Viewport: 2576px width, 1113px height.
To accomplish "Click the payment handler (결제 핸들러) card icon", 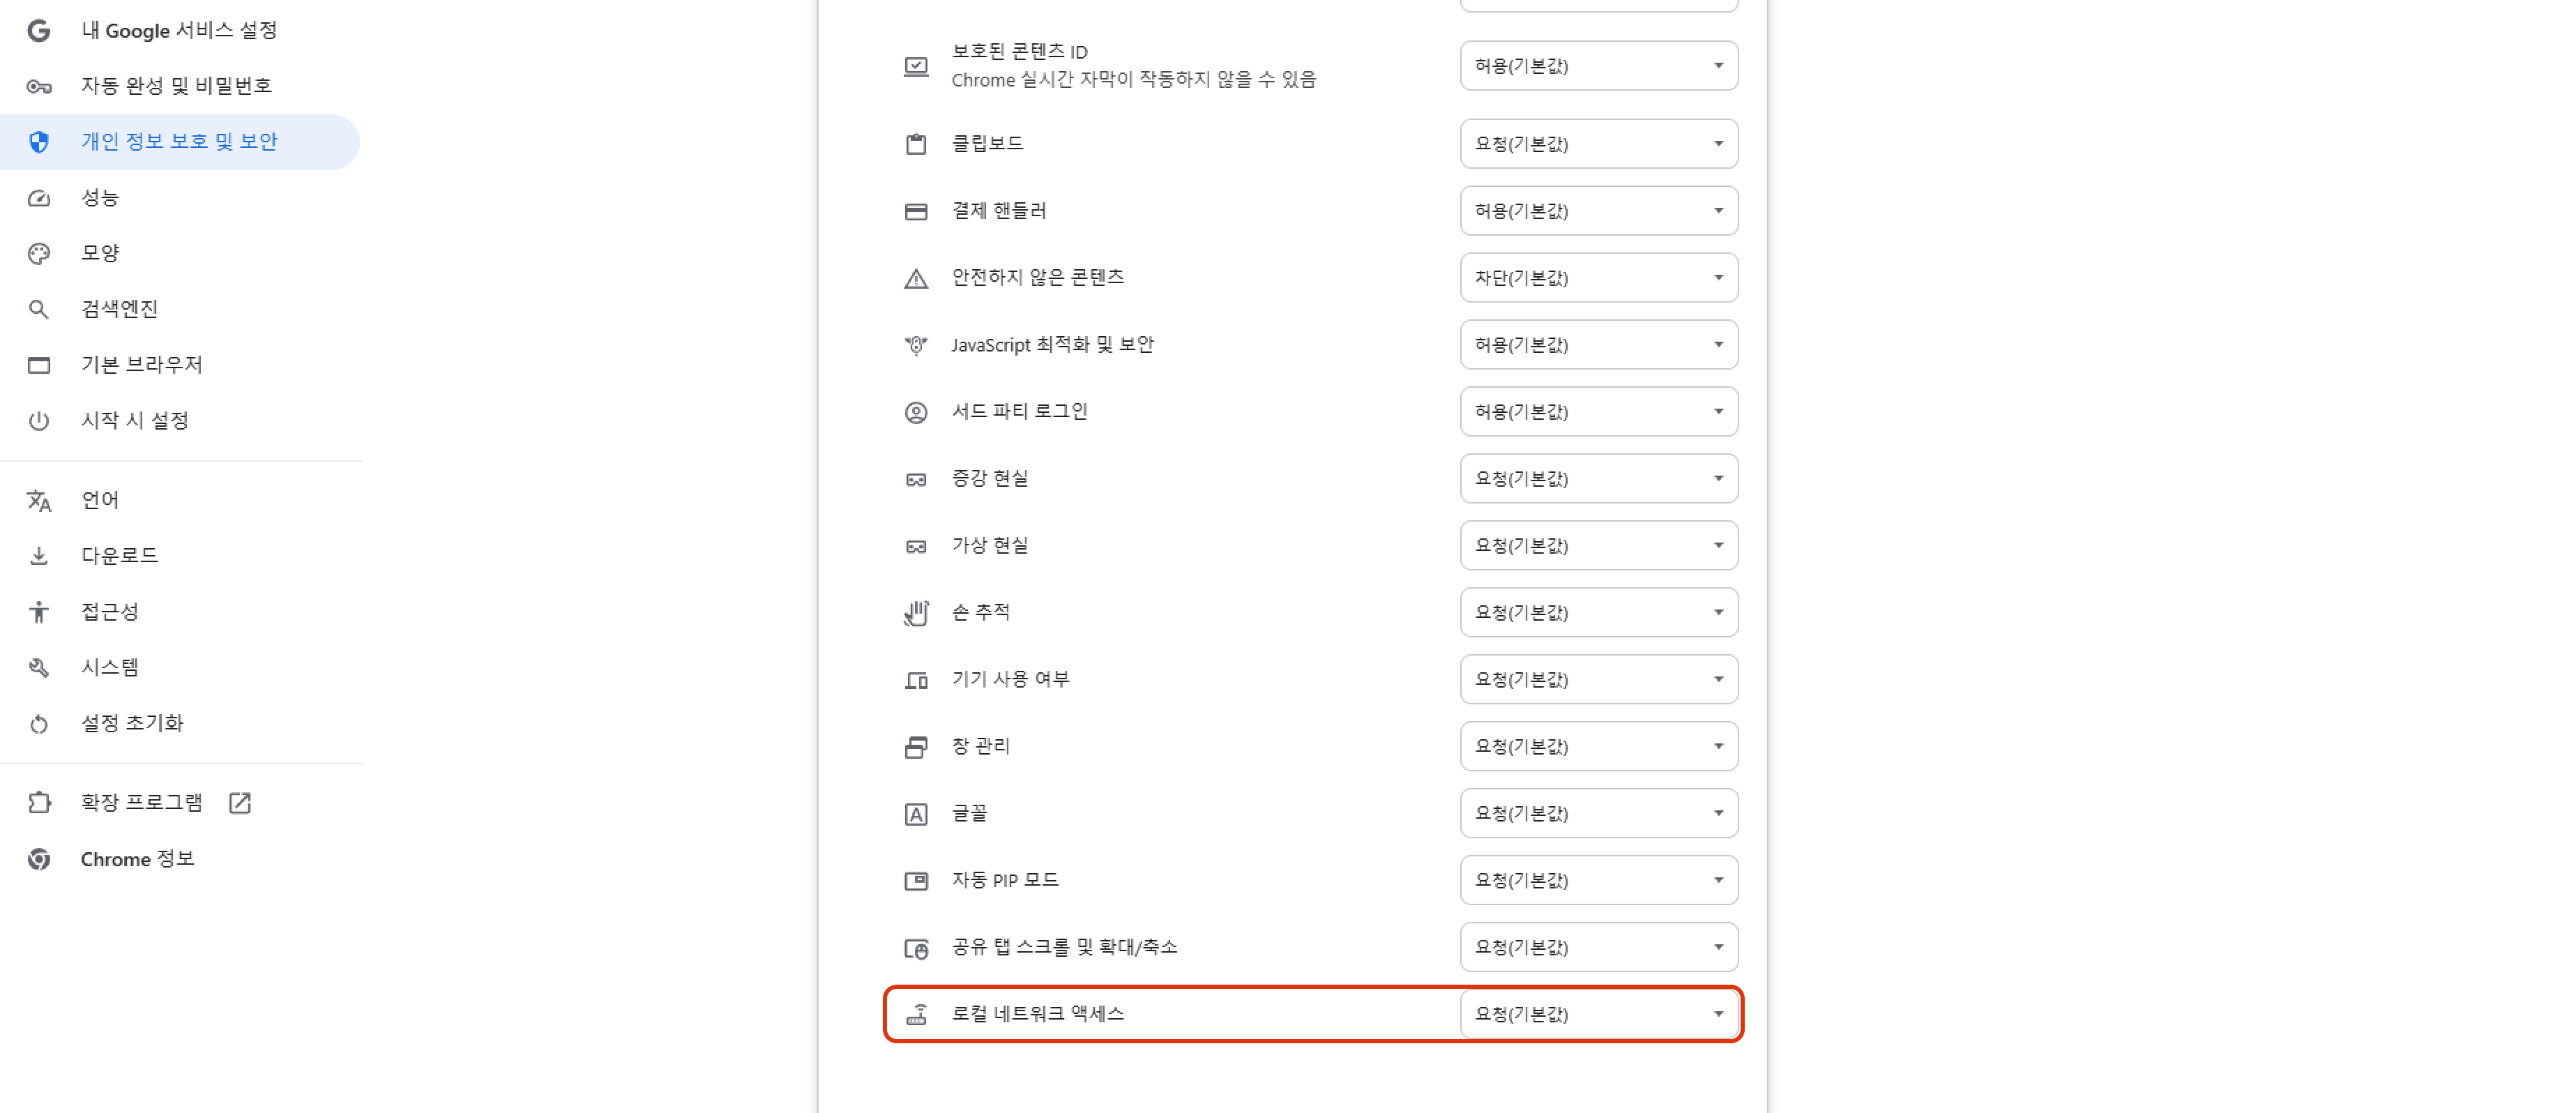I will (x=915, y=211).
